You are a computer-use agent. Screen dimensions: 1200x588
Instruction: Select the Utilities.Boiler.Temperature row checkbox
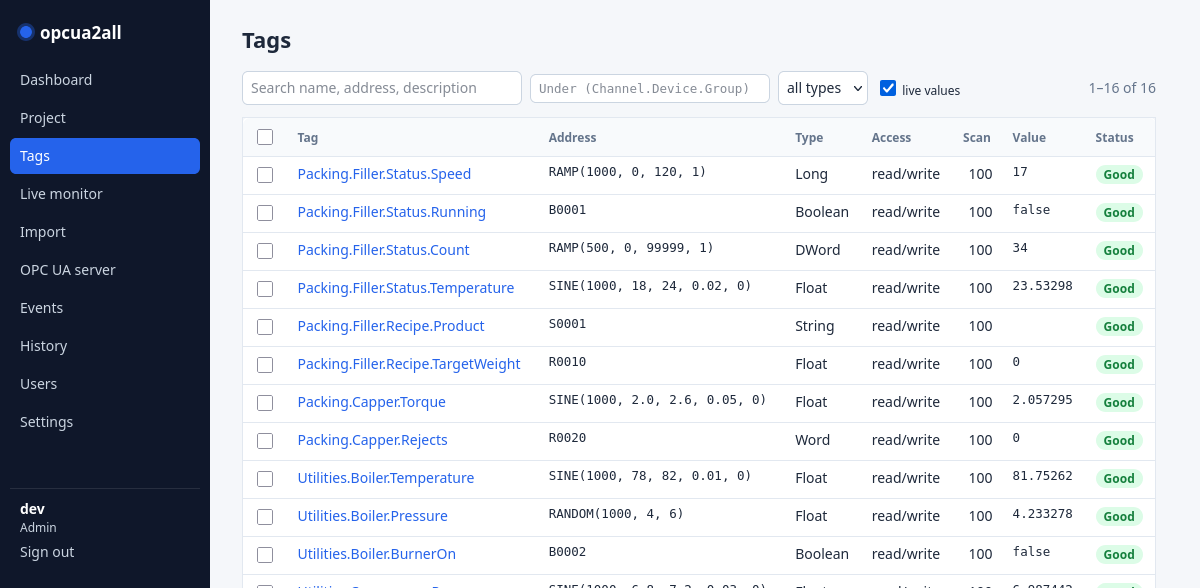click(265, 479)
